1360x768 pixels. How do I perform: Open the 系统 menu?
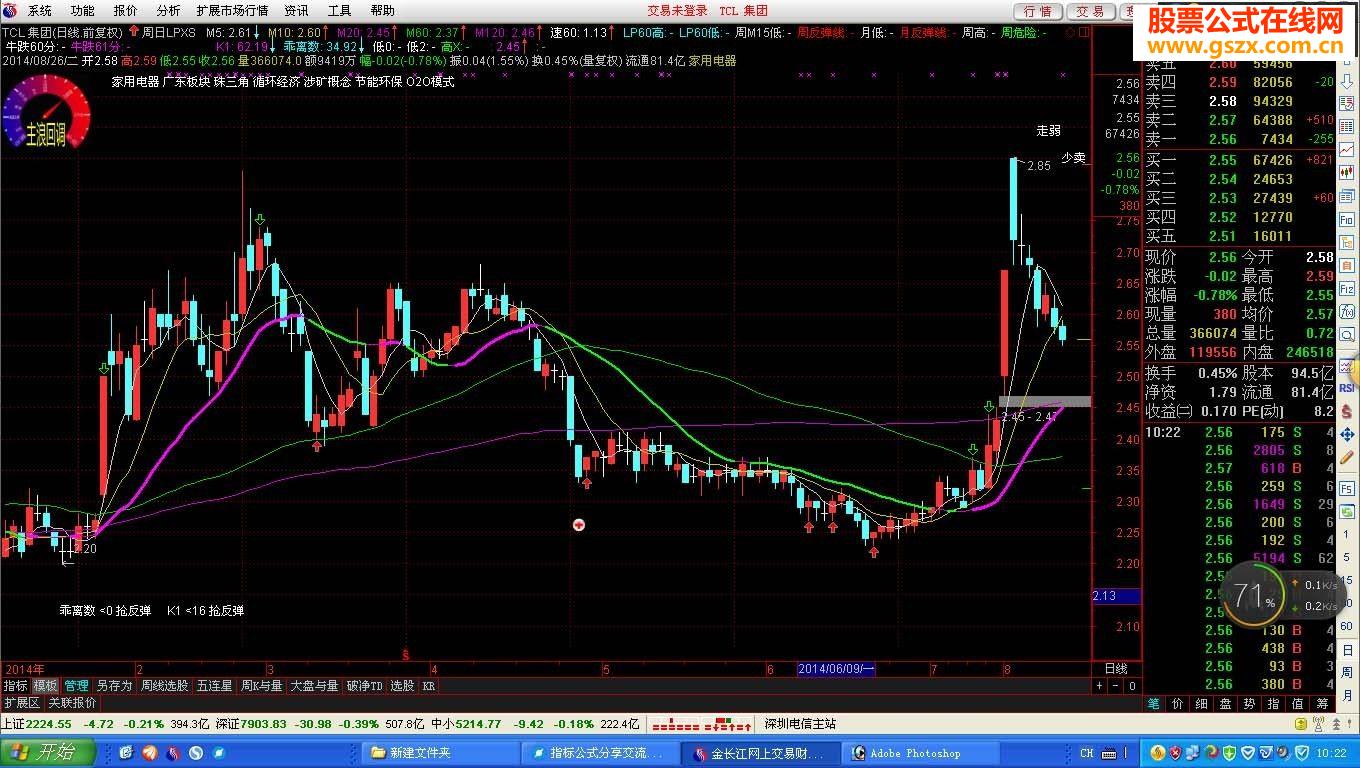pyautogui.click(x=40, y=11)
